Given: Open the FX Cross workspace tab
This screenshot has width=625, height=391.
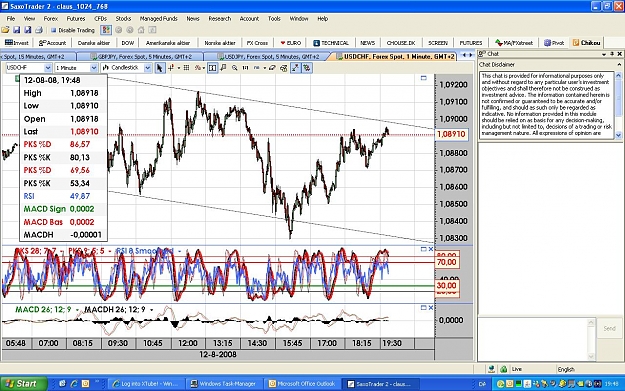Looking at the screenshot, I should pos(257,43).
